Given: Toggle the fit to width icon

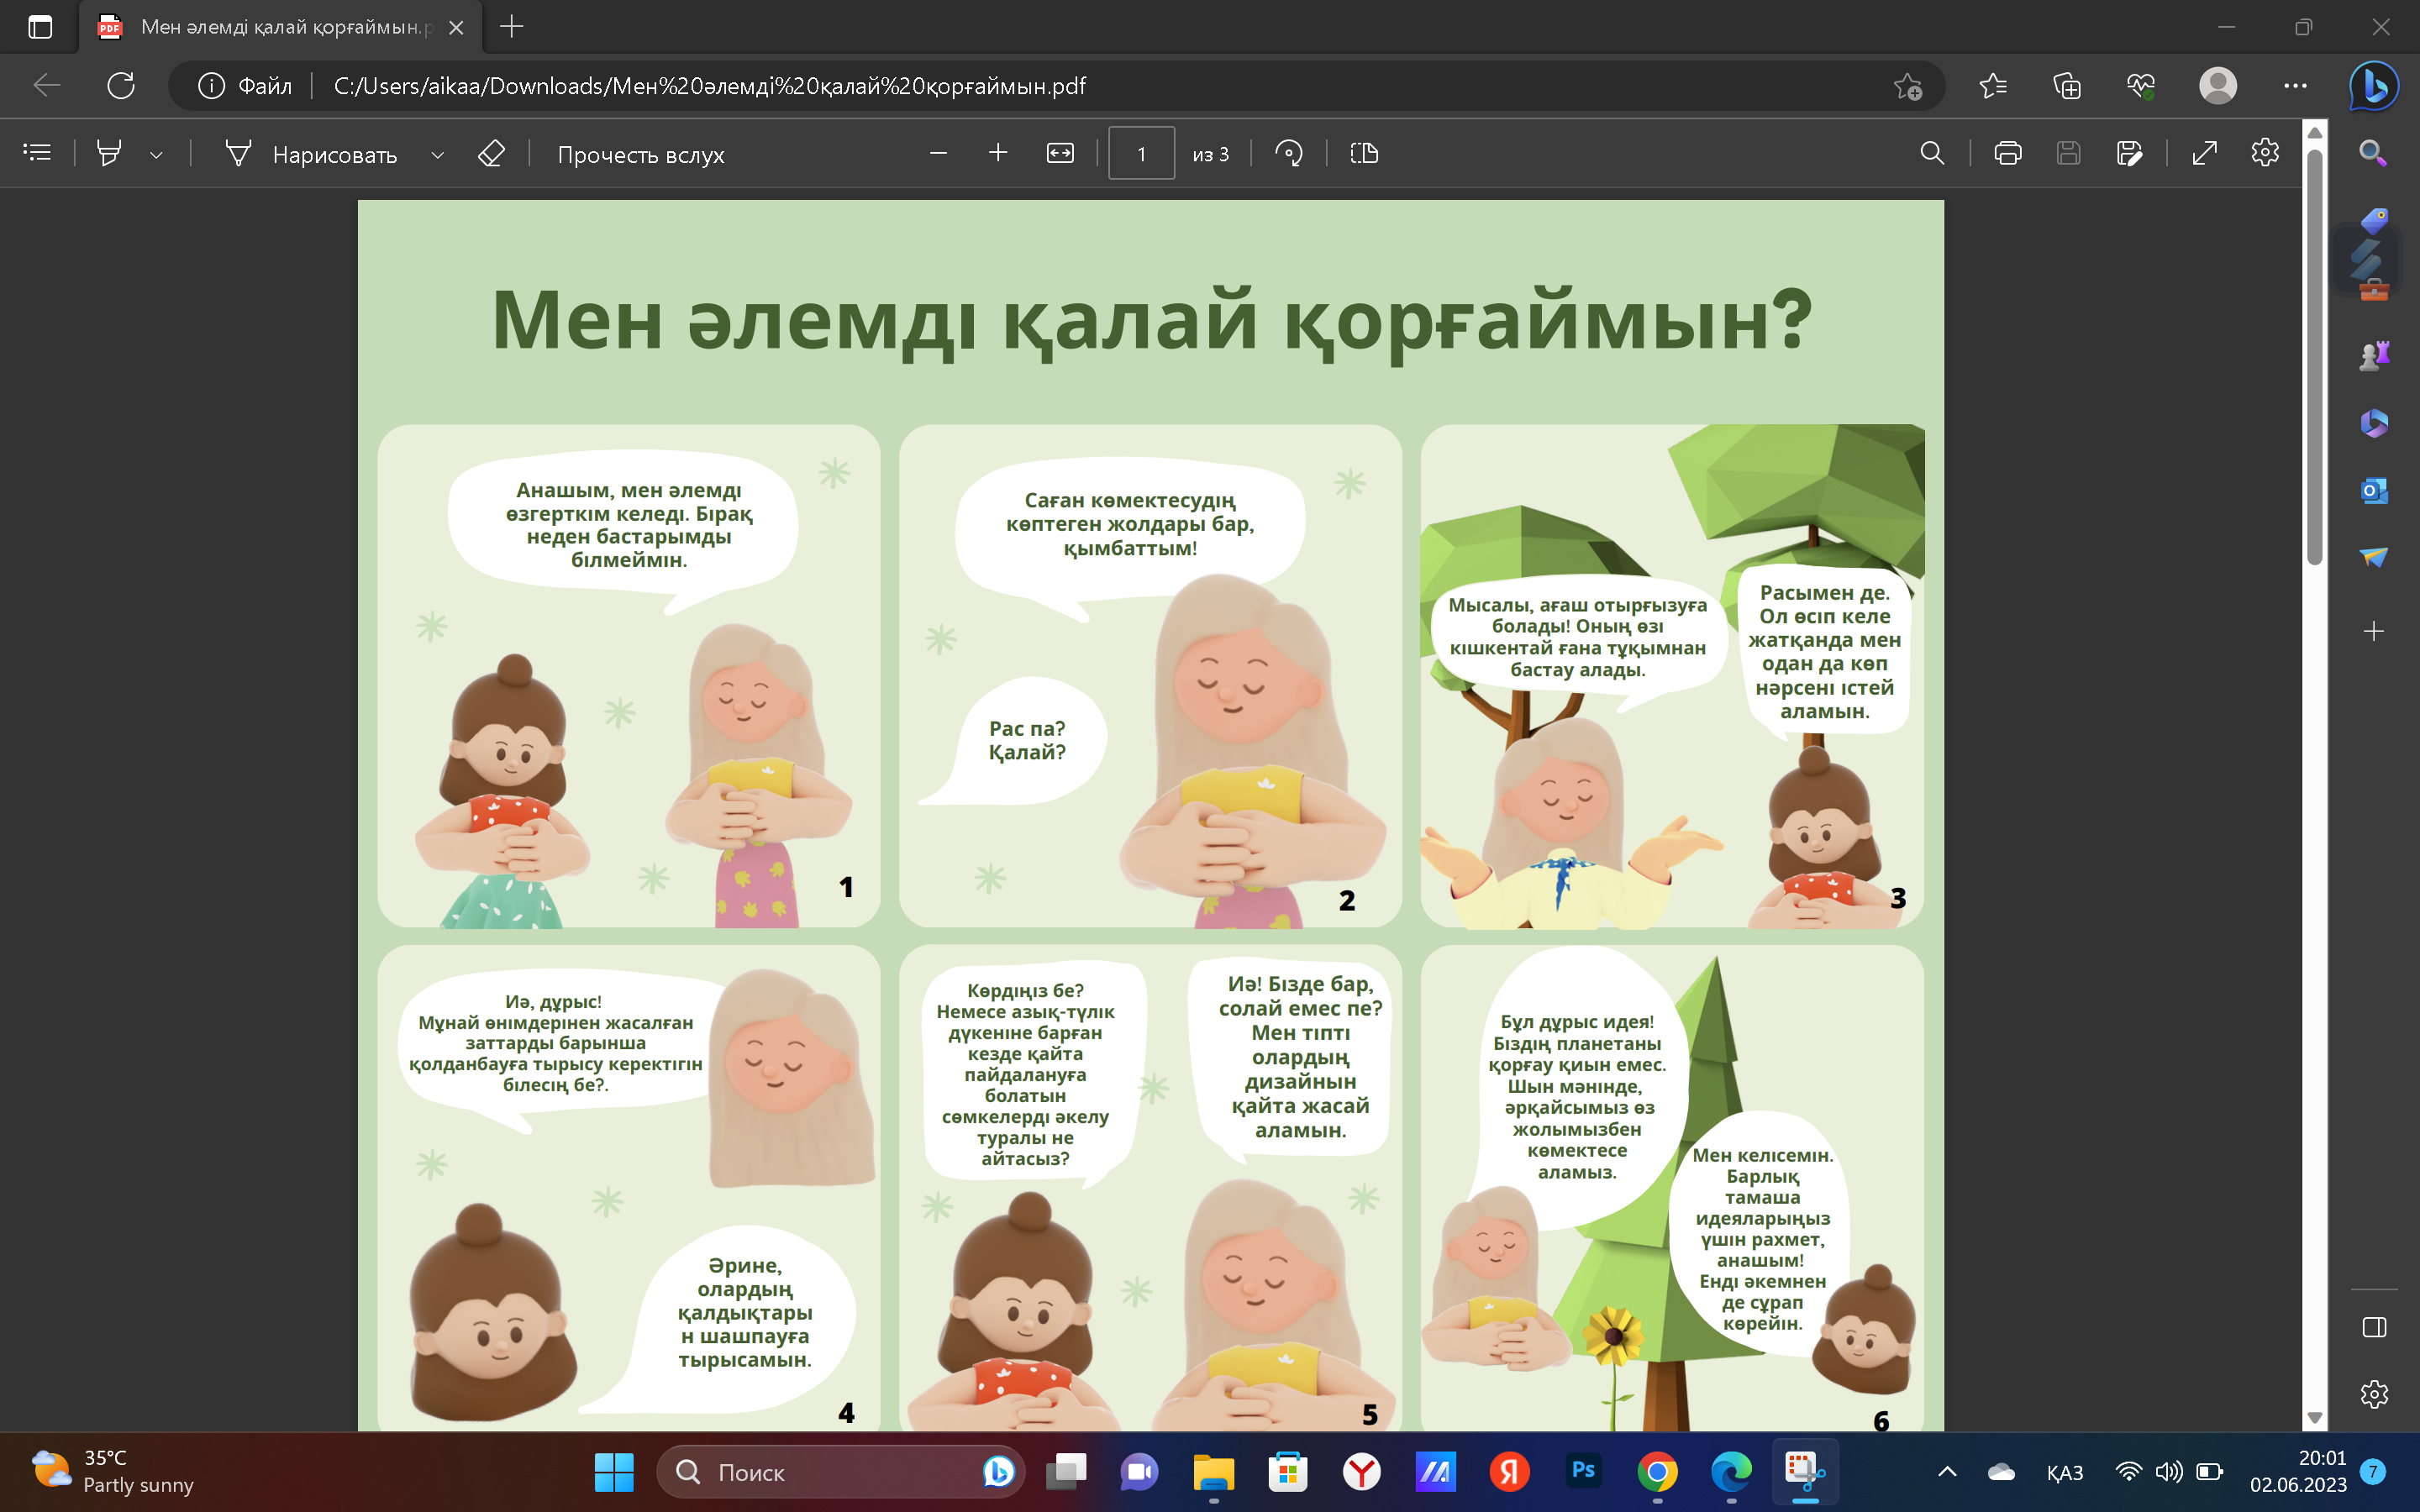Looking at the screenshot, I should tap(1060, 153).
